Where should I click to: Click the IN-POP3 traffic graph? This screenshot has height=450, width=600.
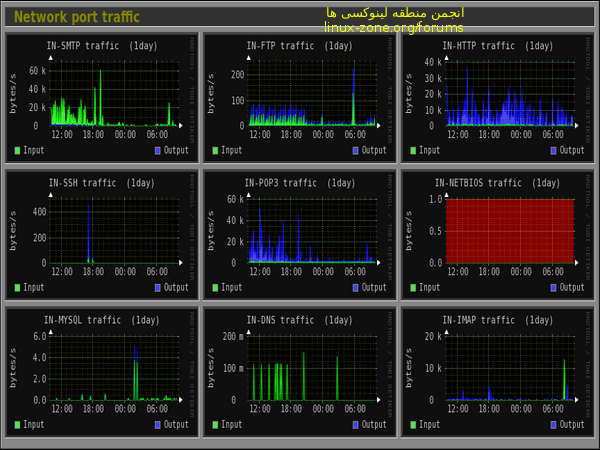[x=299, y=230]
